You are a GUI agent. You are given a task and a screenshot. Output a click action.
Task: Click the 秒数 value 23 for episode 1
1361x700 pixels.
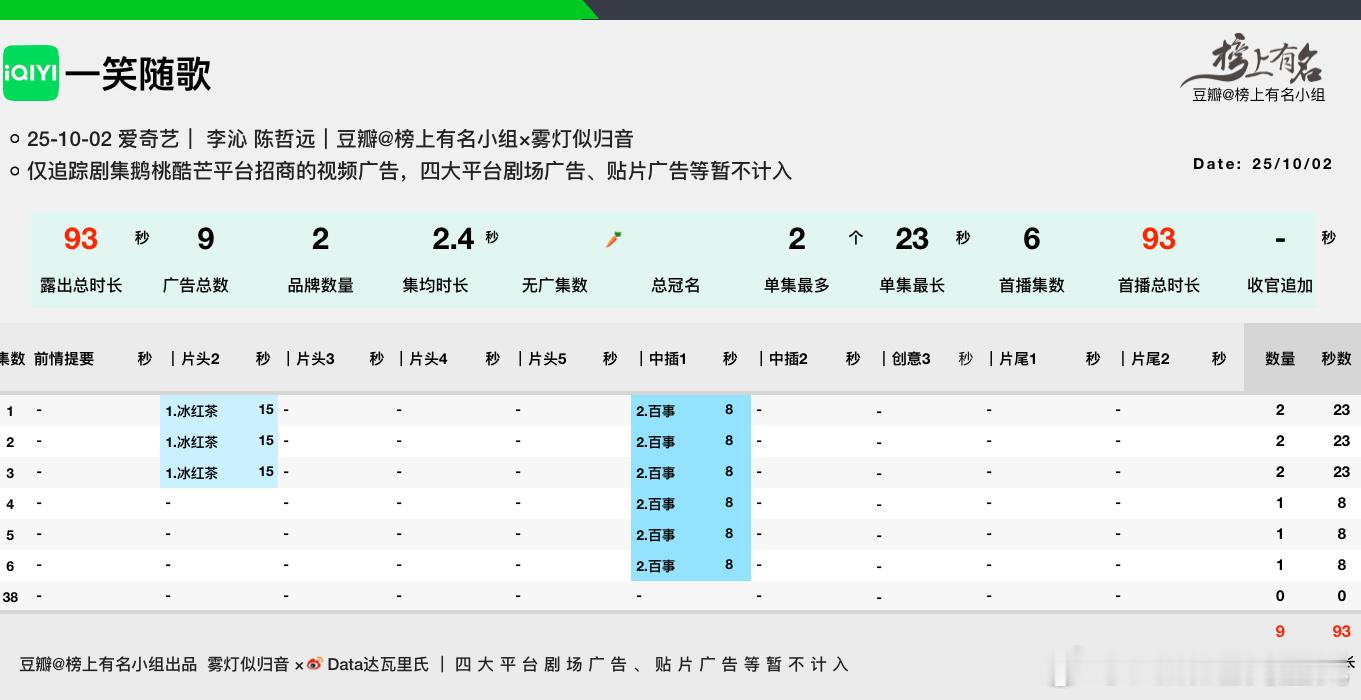(1341, 410)
